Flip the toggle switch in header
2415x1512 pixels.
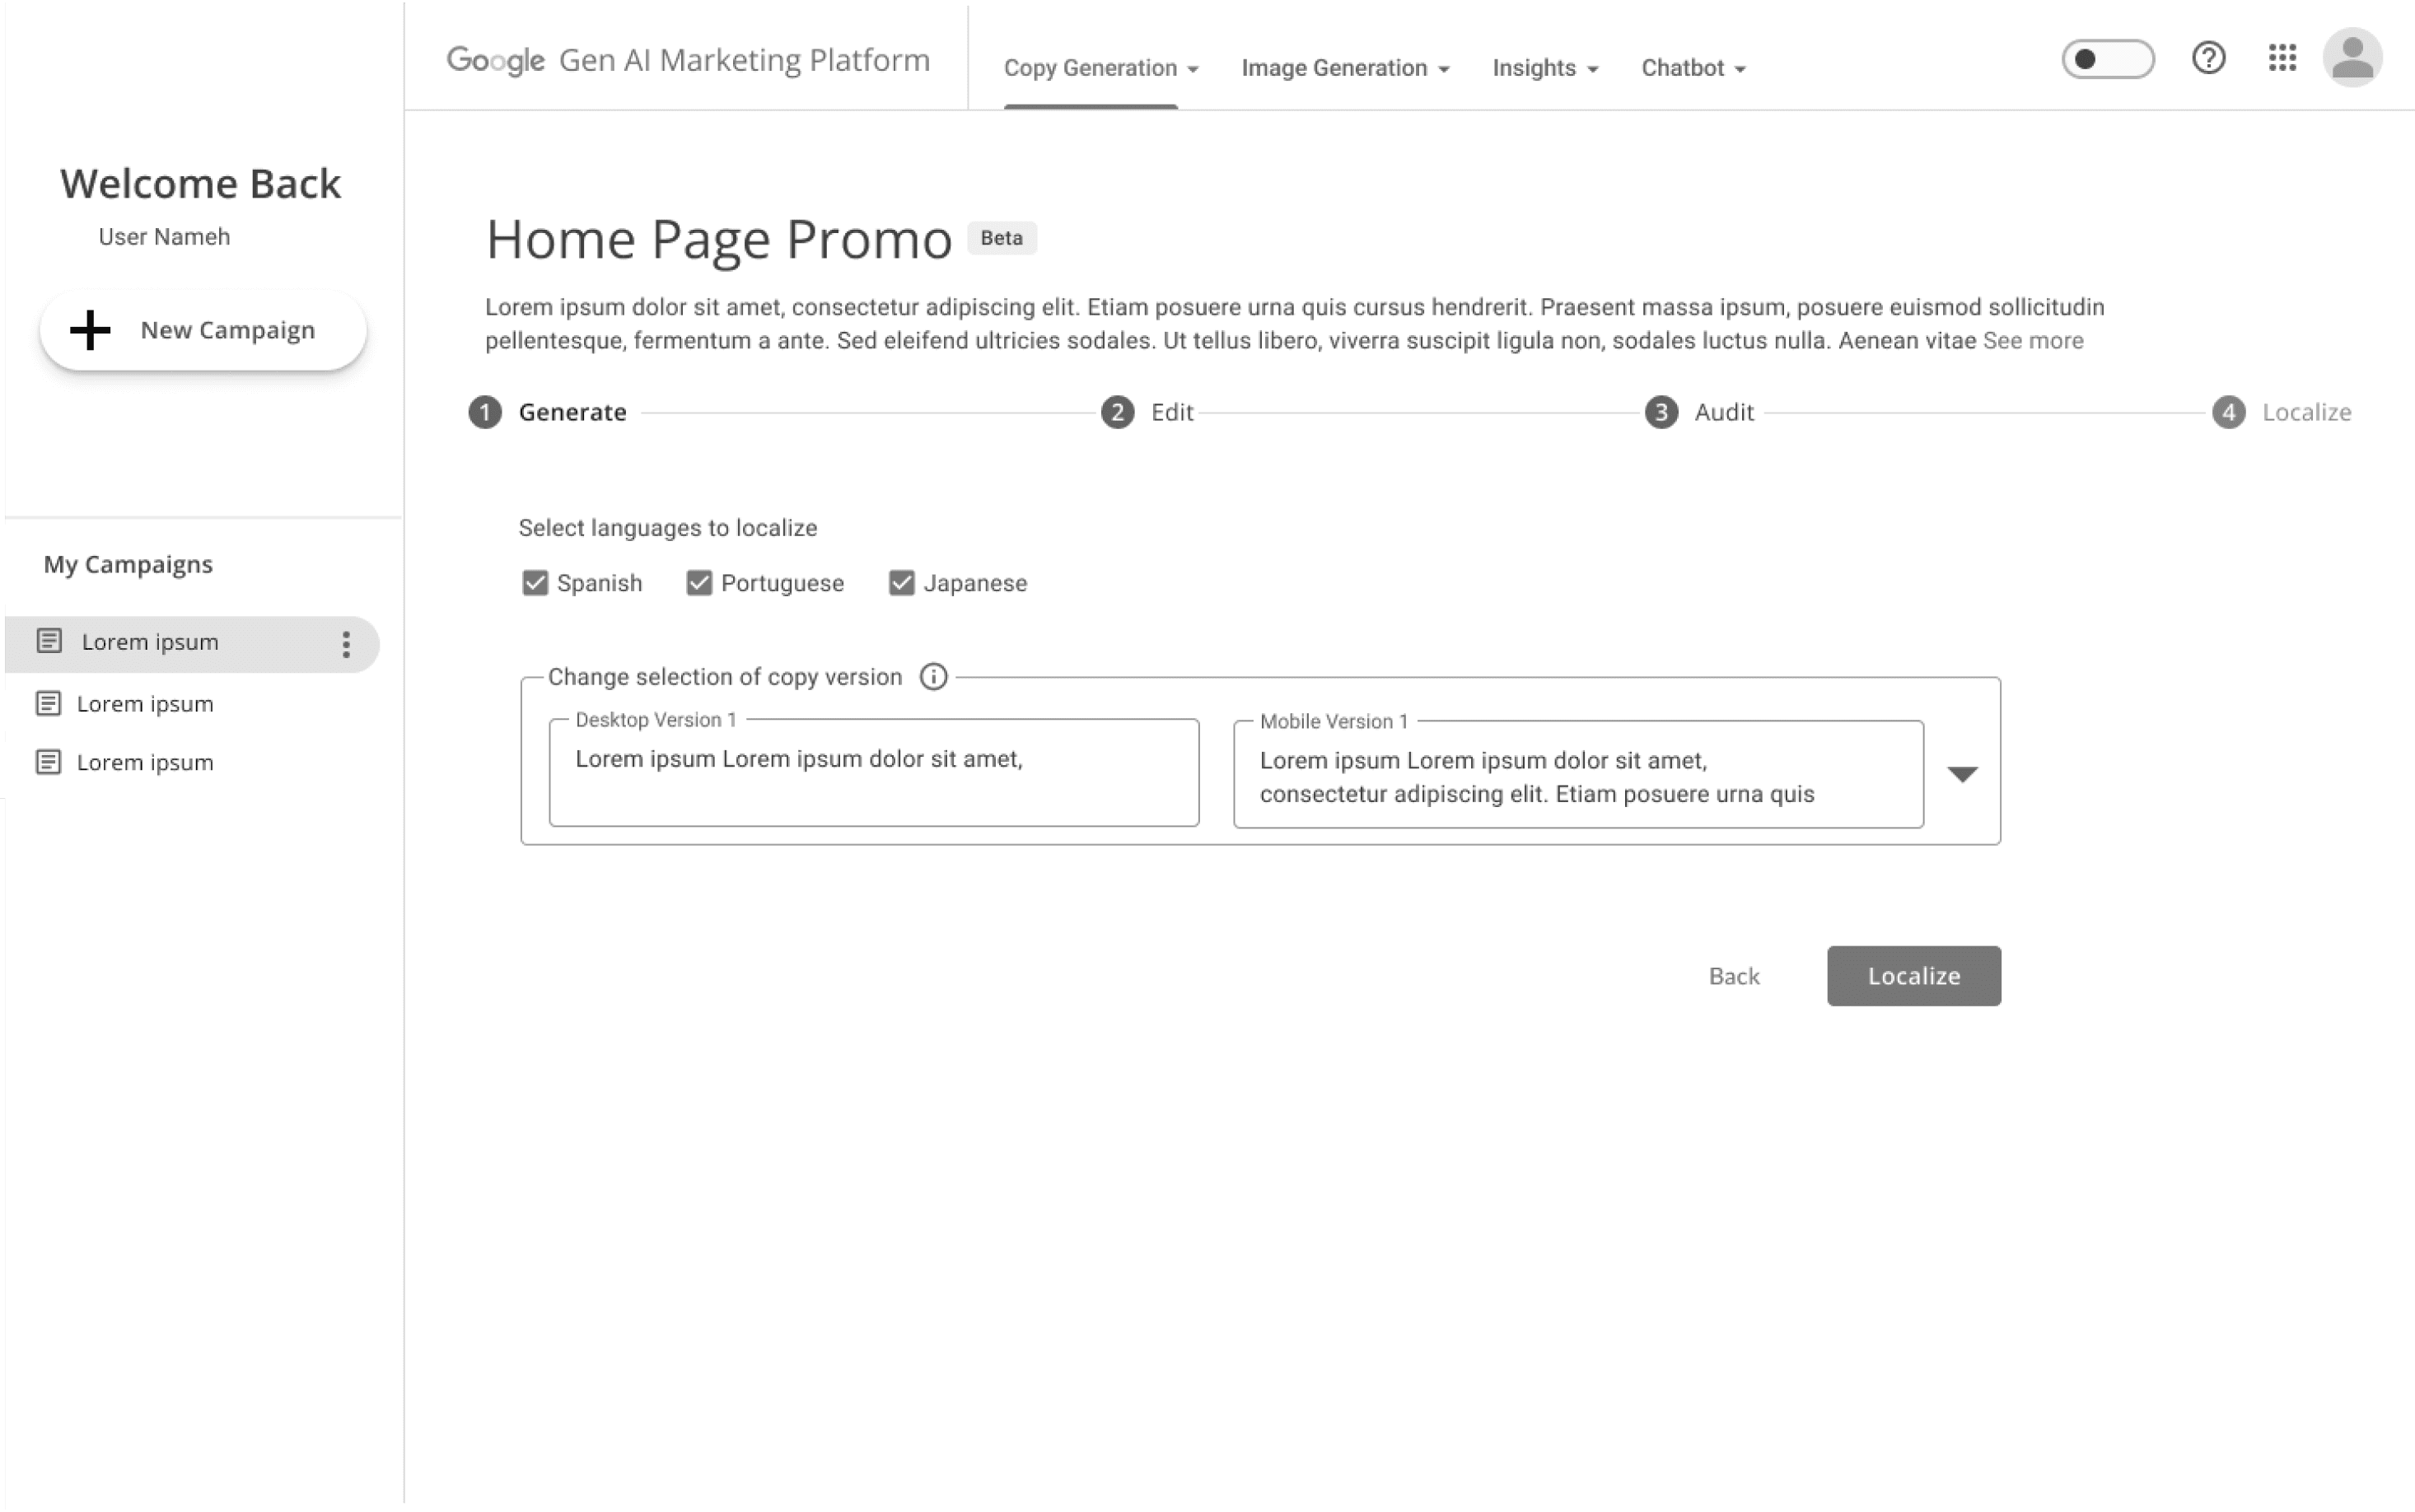click(2107, 59)
